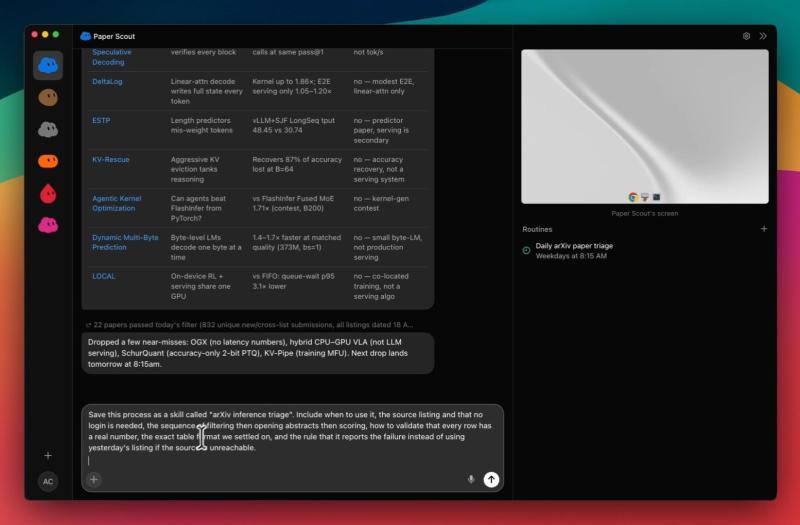Open settings gear in top right
800x525 pixels.
(746, 36)
